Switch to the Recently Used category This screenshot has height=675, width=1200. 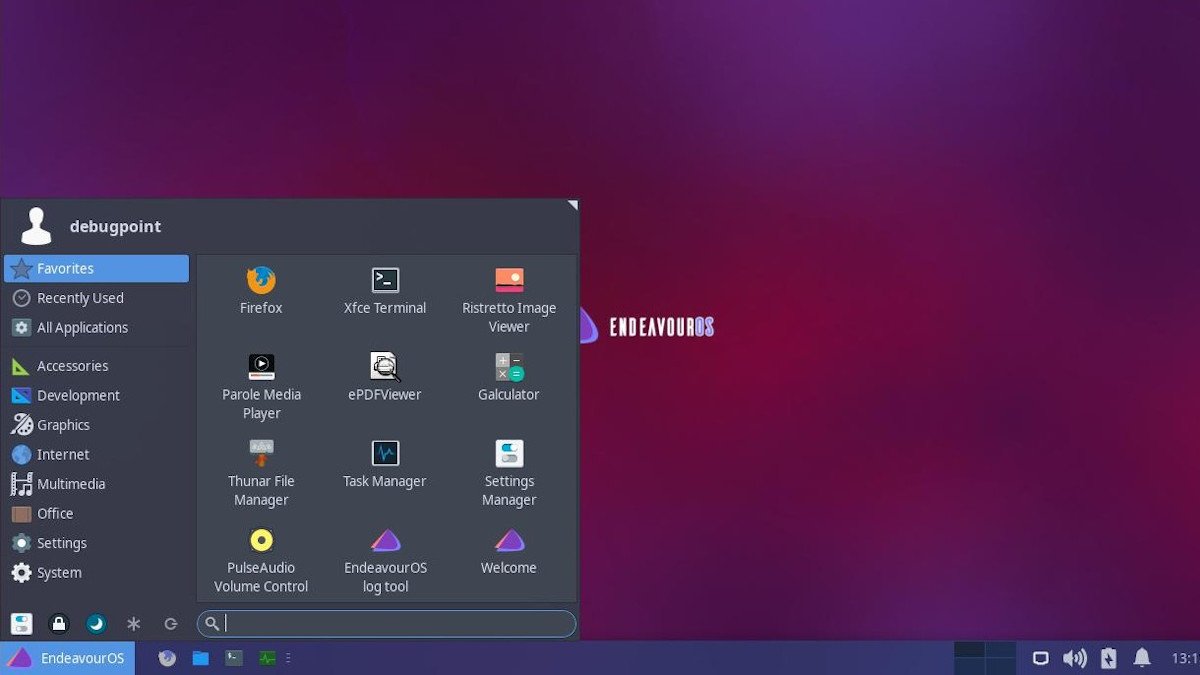[x=80, y=297]
